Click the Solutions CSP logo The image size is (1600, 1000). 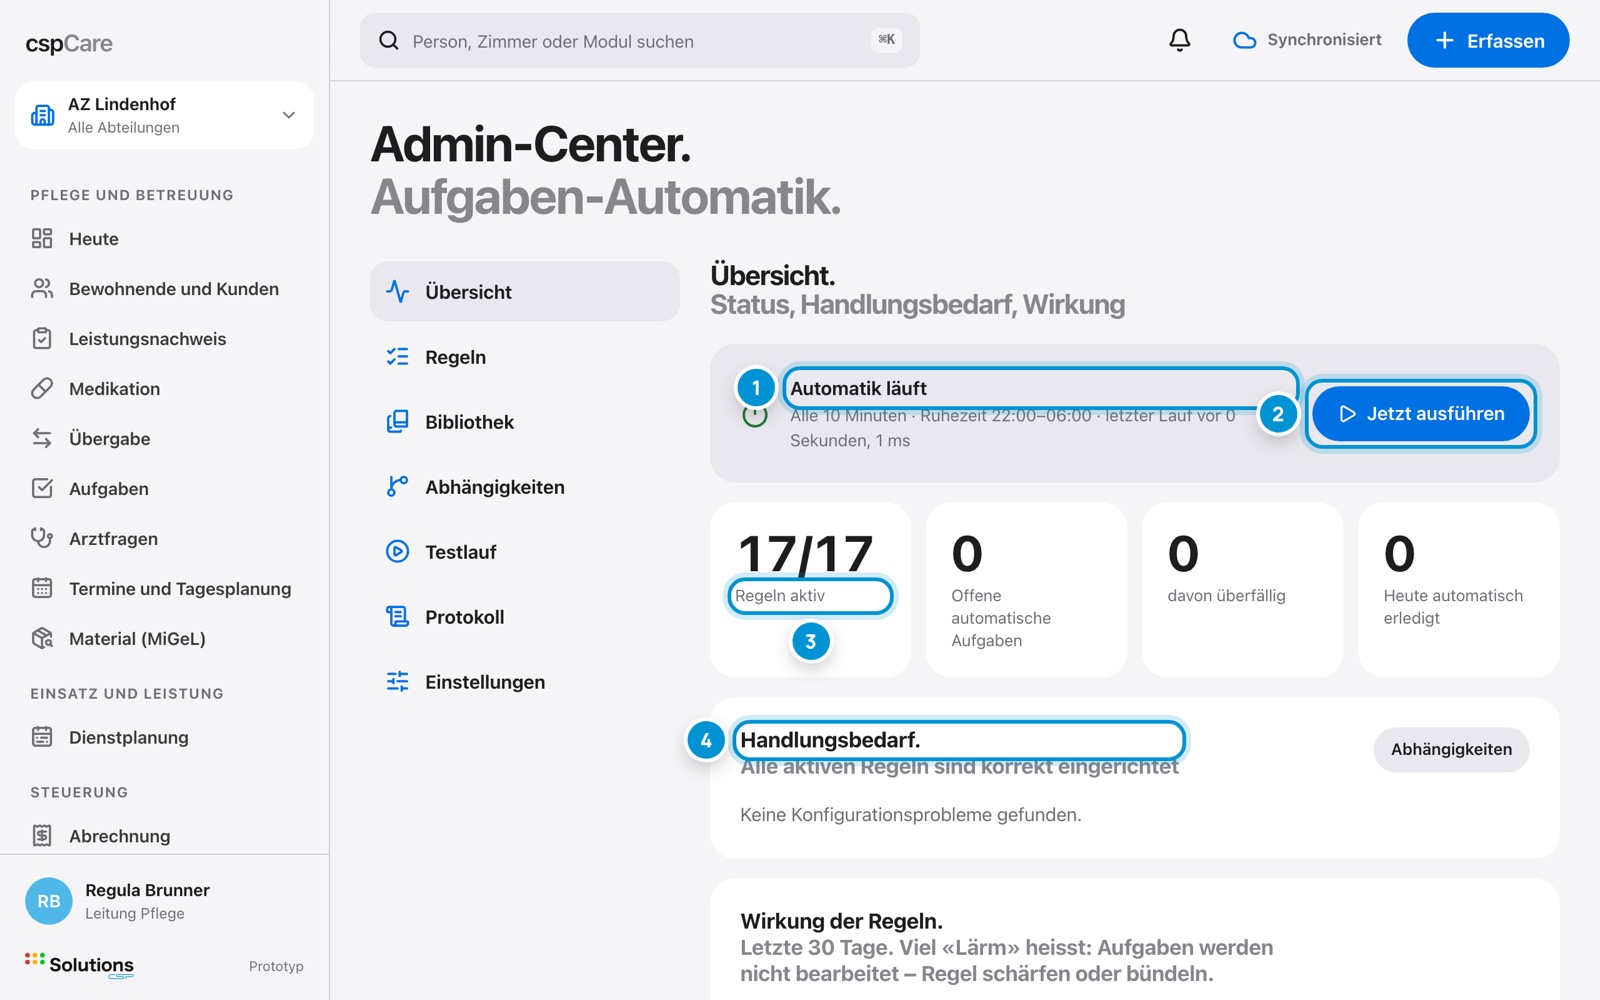pyautogui.click(x=79, y=965)
